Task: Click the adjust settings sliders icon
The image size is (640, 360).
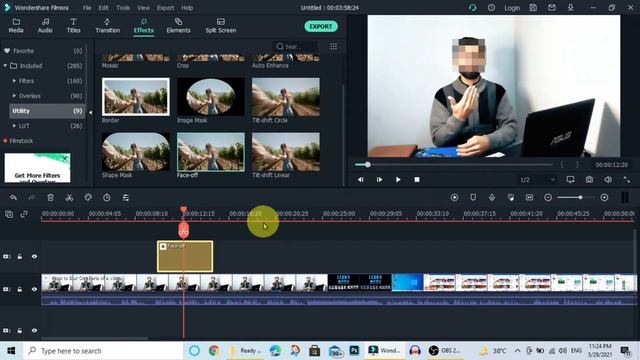Action: click(x=126, y=198)
